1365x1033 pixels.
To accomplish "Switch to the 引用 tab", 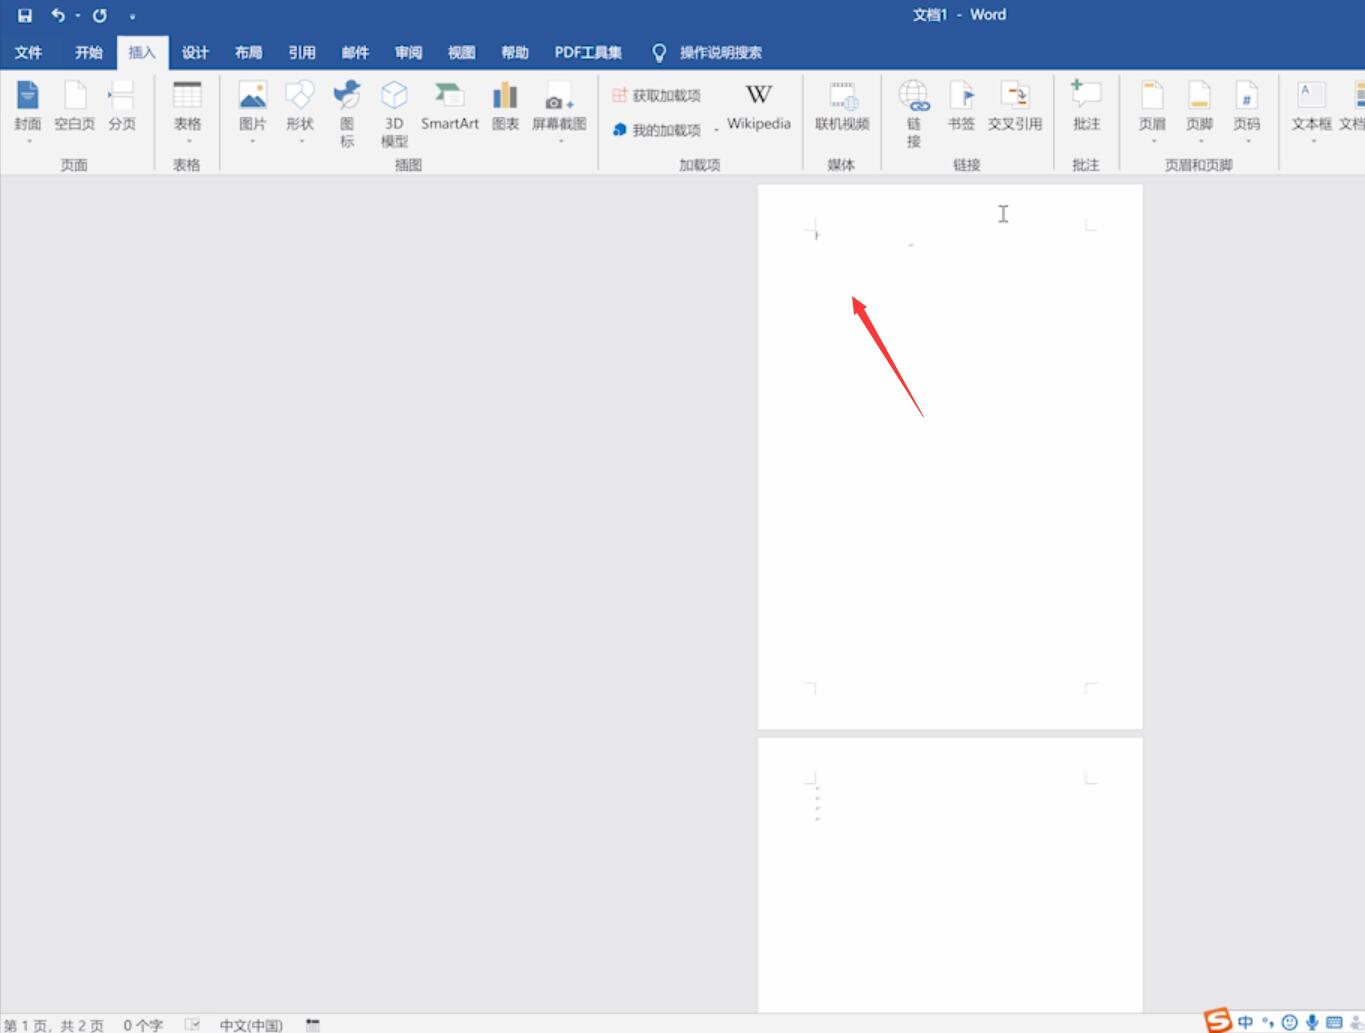I will pyautogui.click(x=302, y=52).
